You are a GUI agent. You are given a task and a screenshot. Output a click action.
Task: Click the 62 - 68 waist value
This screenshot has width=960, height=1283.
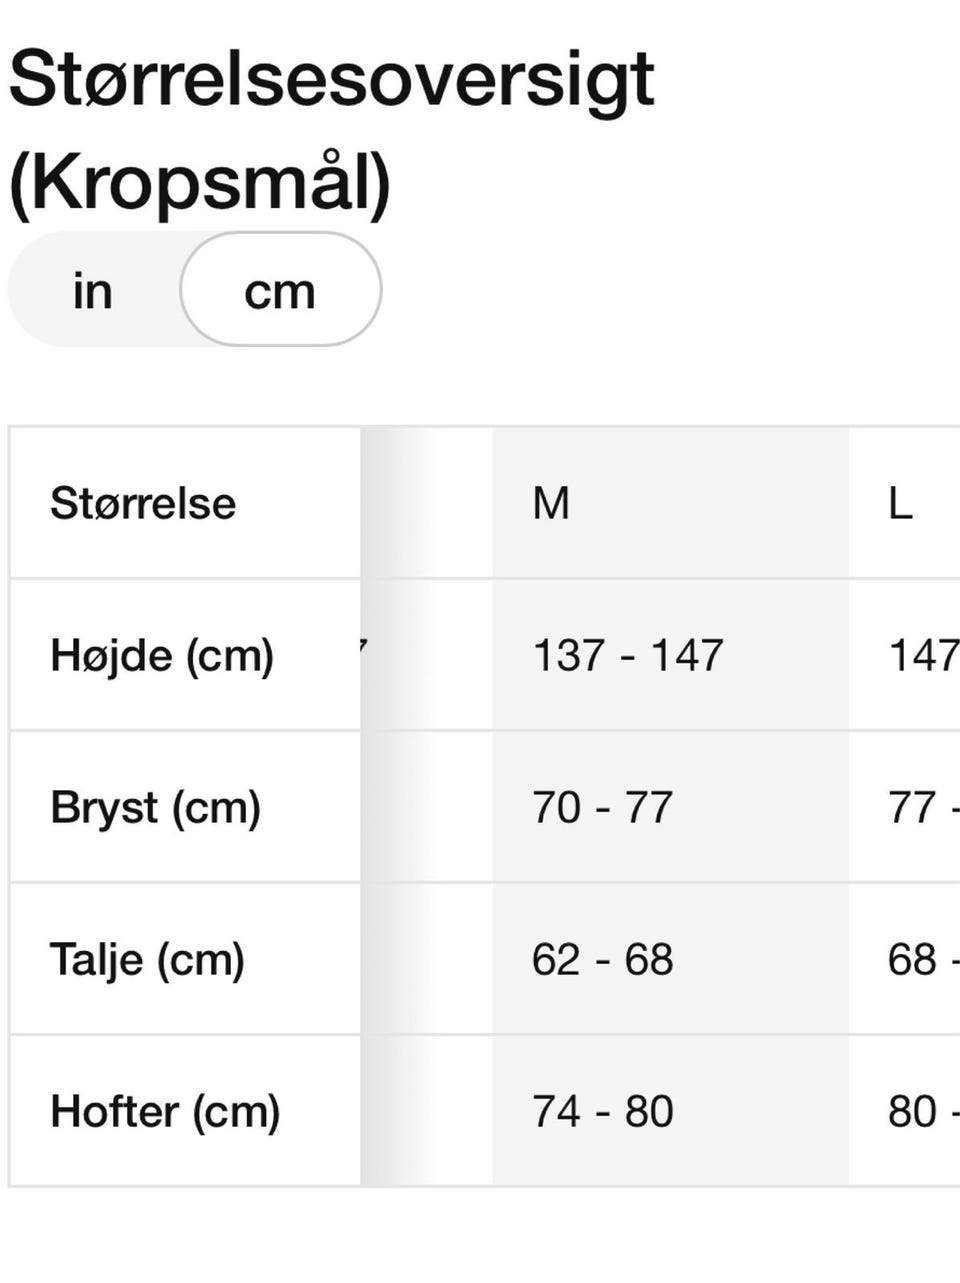pyautogui.click(x=603, y=960)
